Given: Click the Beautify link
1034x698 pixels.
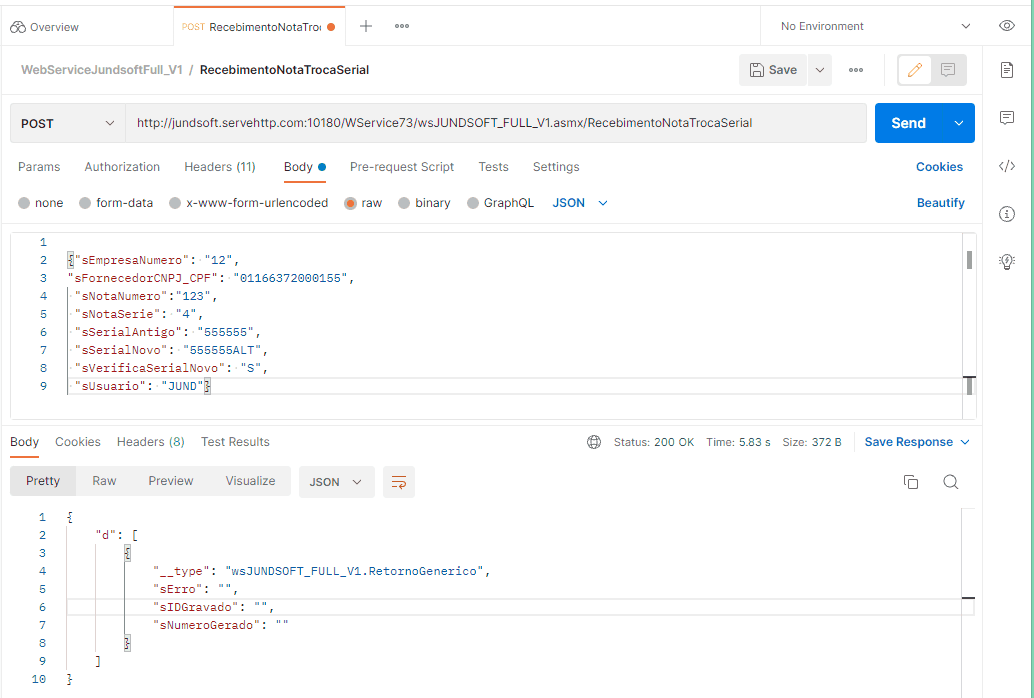Looking at the screenshot, I should (940, 203).
